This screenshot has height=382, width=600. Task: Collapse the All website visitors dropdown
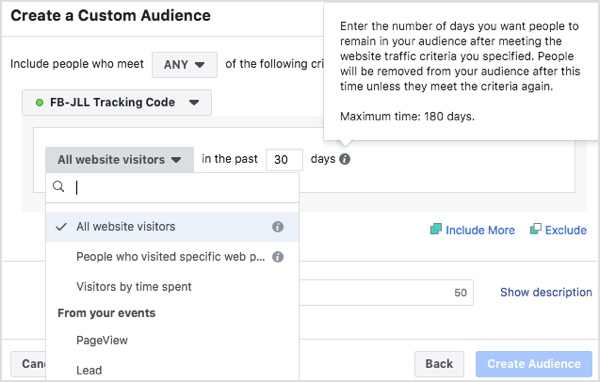click(x=119, y=160)
